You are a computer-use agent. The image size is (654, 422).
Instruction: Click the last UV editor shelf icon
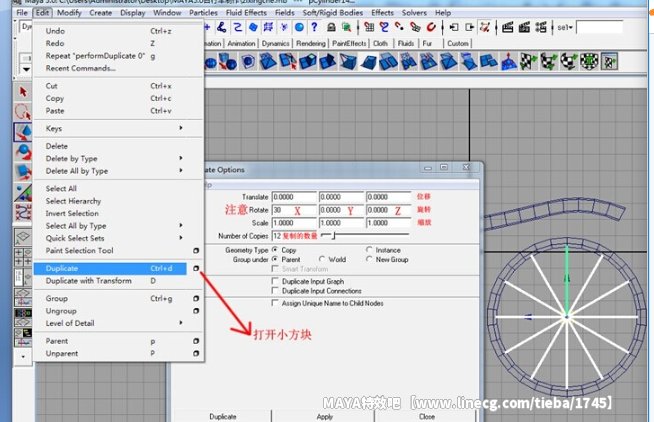[x=609, y=62]
